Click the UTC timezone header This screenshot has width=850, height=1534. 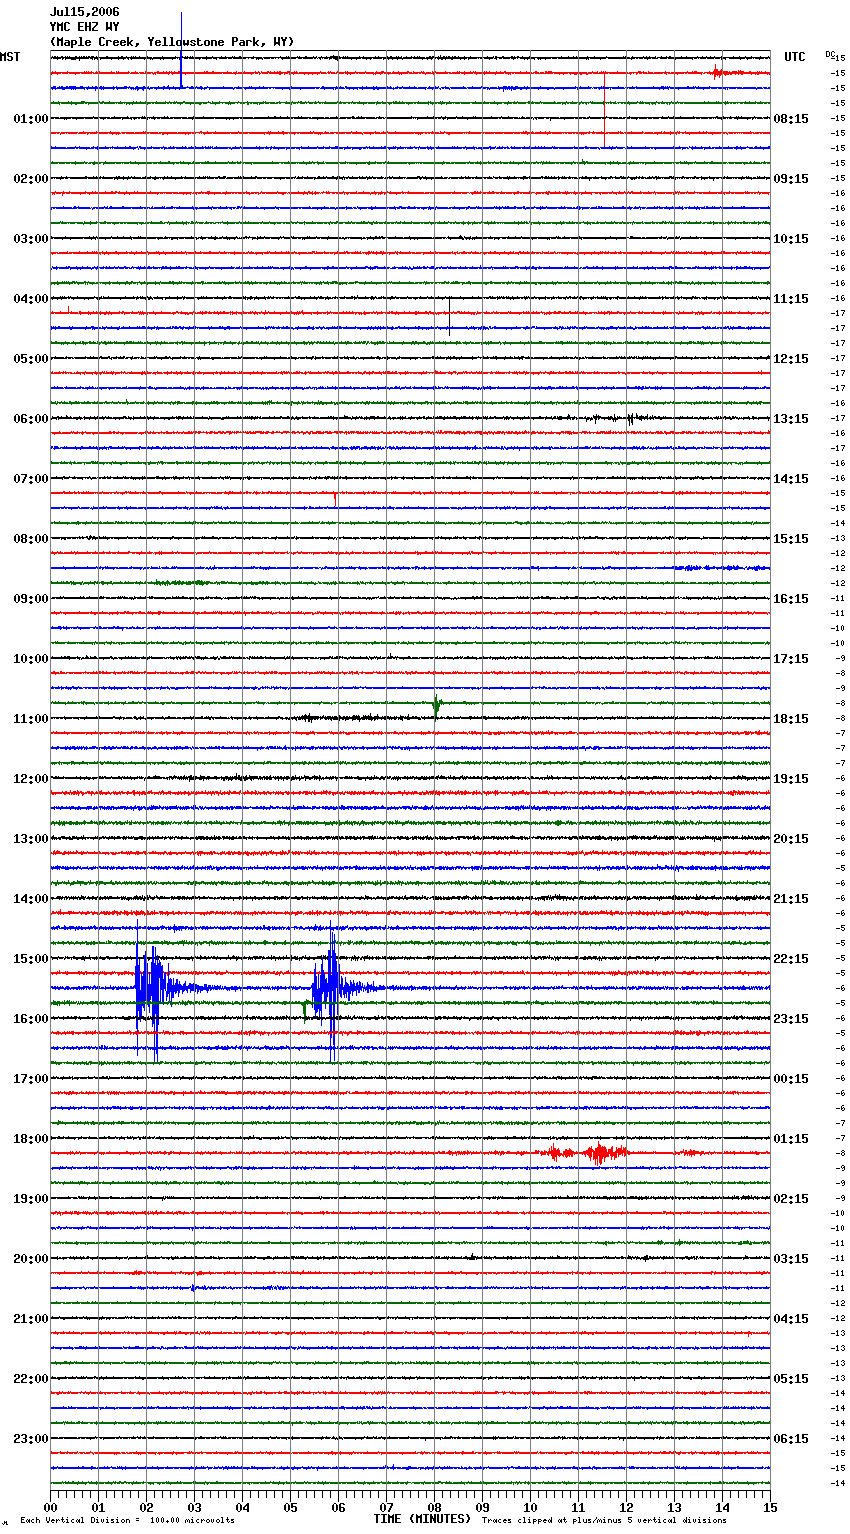[x=794, y=57]
